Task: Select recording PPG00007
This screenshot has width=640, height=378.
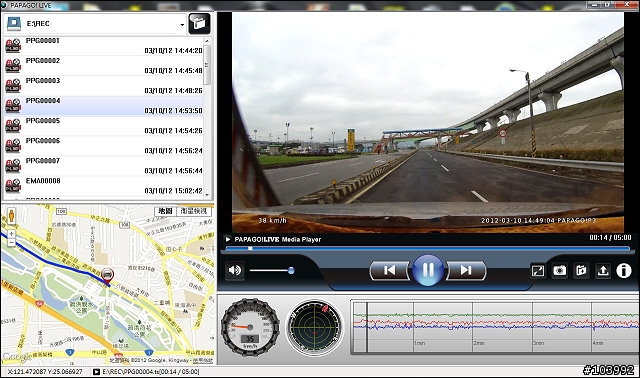Action: (x=103, y=166)
